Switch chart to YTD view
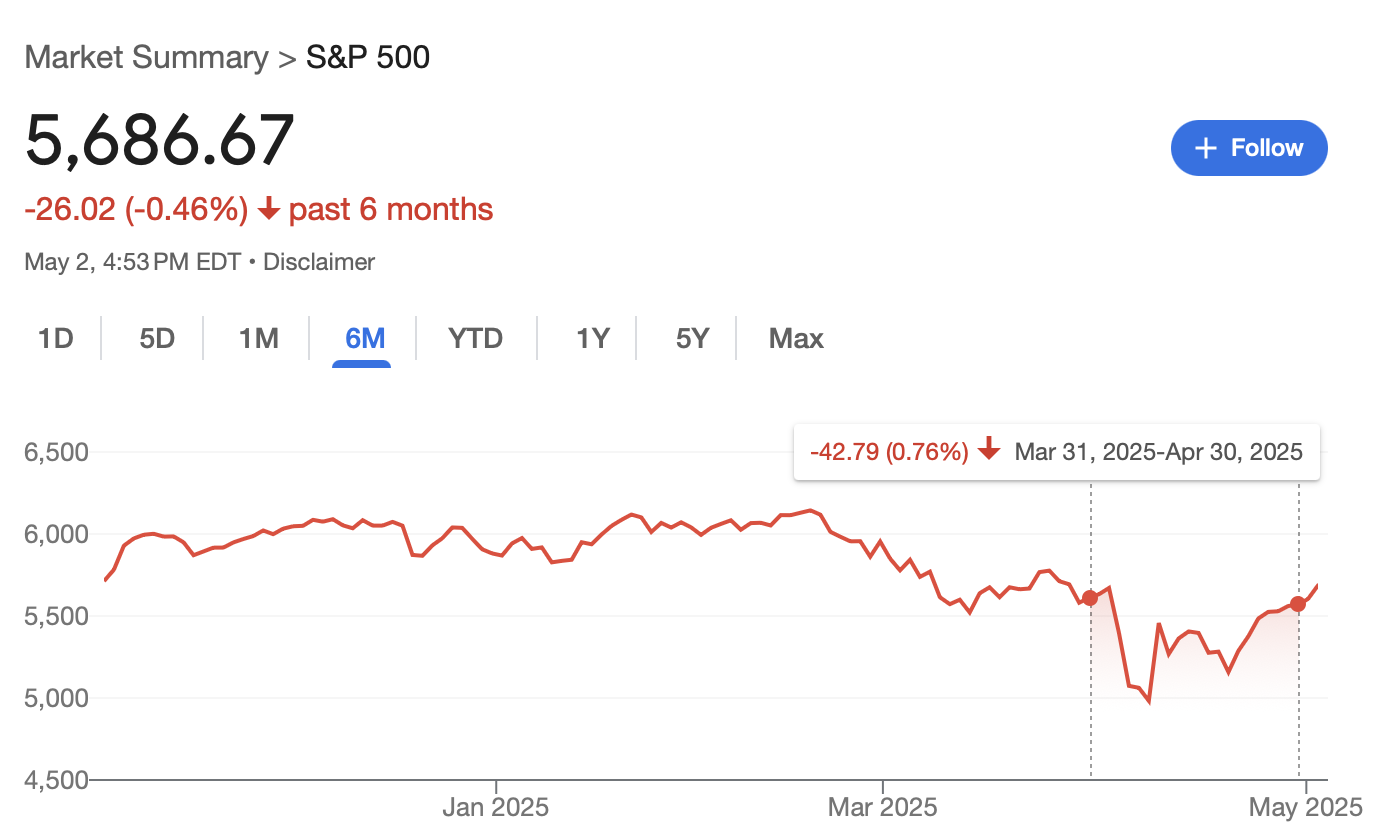The width and height of the screenshot is (1388, 838). (x=475, y=338)
